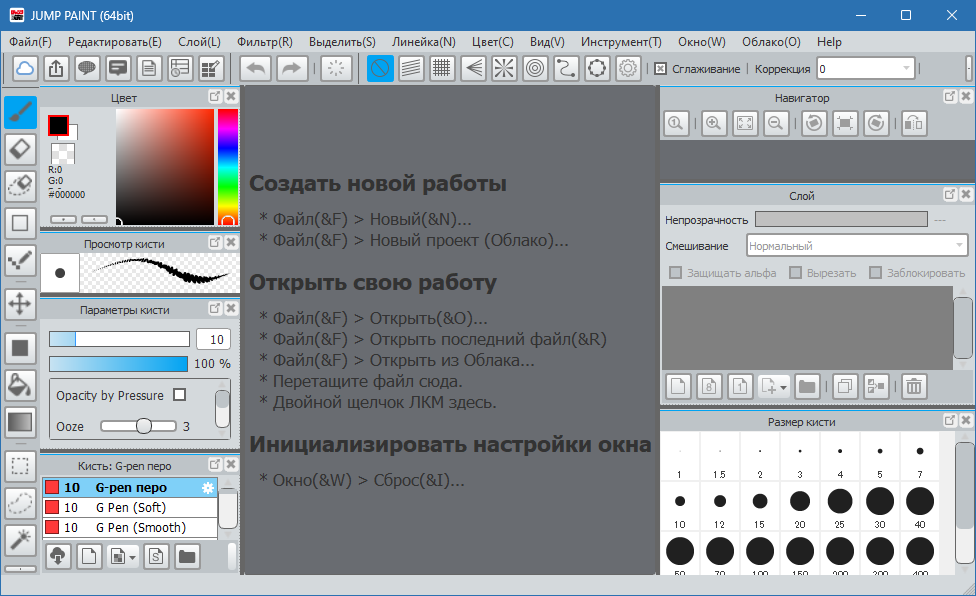Open the Облако(O) menu
Viewport: 976px width, 596px height.
pos(771,42)
